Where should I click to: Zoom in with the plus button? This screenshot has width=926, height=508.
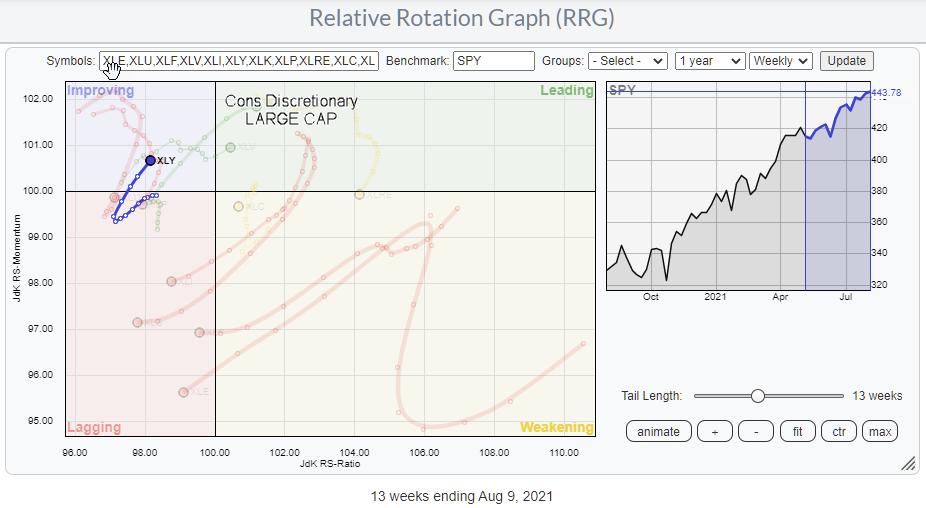pos(714,431)
